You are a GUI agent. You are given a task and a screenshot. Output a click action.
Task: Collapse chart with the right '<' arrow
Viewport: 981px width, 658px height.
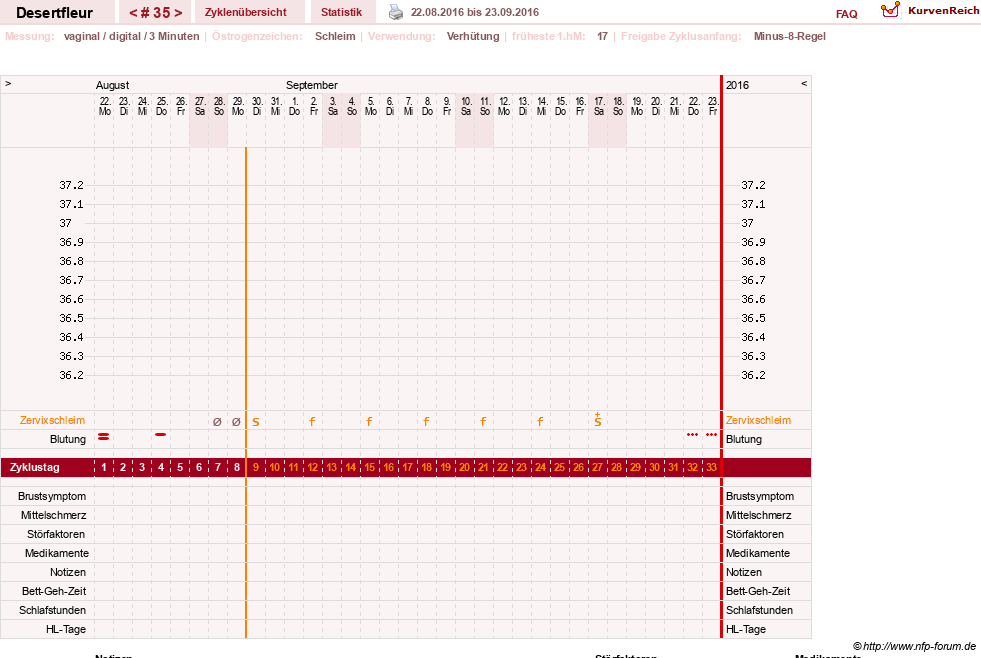(x=804, y=83)
